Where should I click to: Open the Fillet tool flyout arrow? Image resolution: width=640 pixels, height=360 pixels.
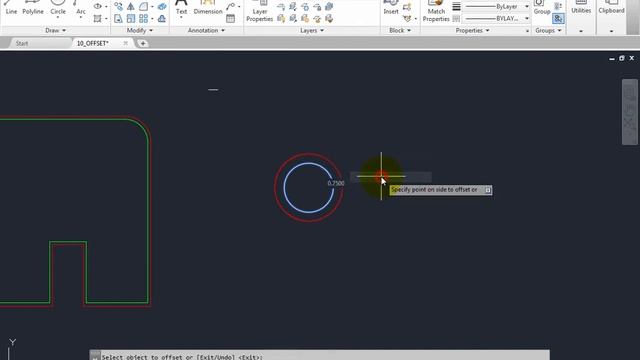[x=152, y=7]
